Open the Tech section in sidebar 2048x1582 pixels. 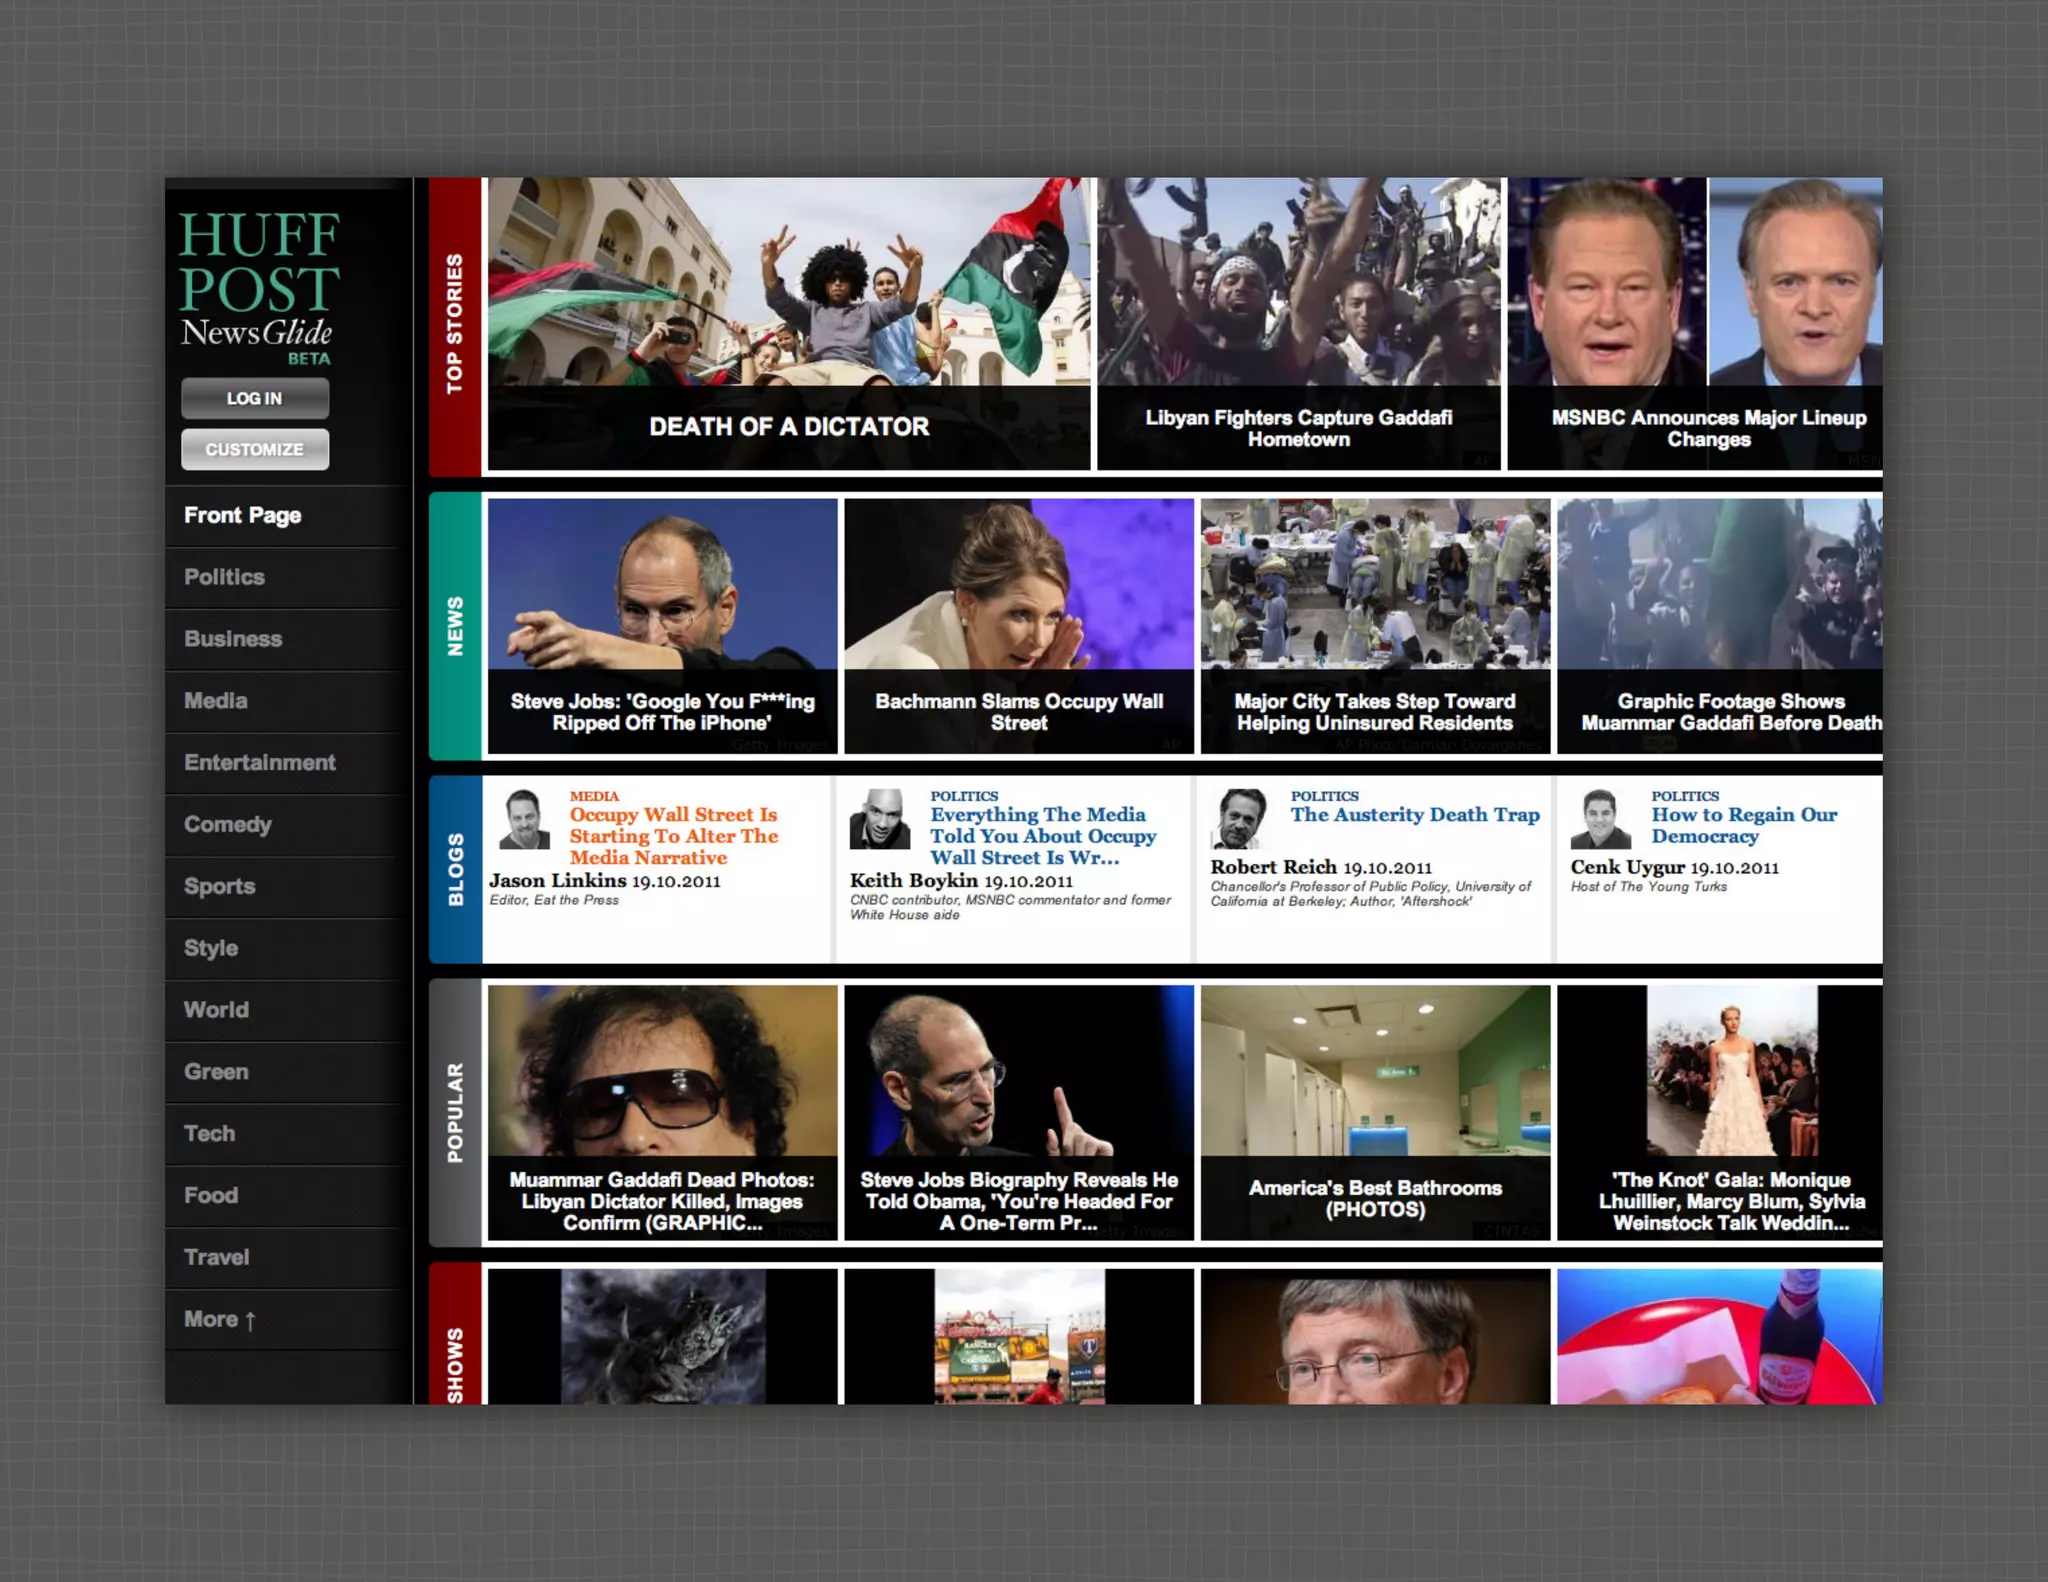209,1133
